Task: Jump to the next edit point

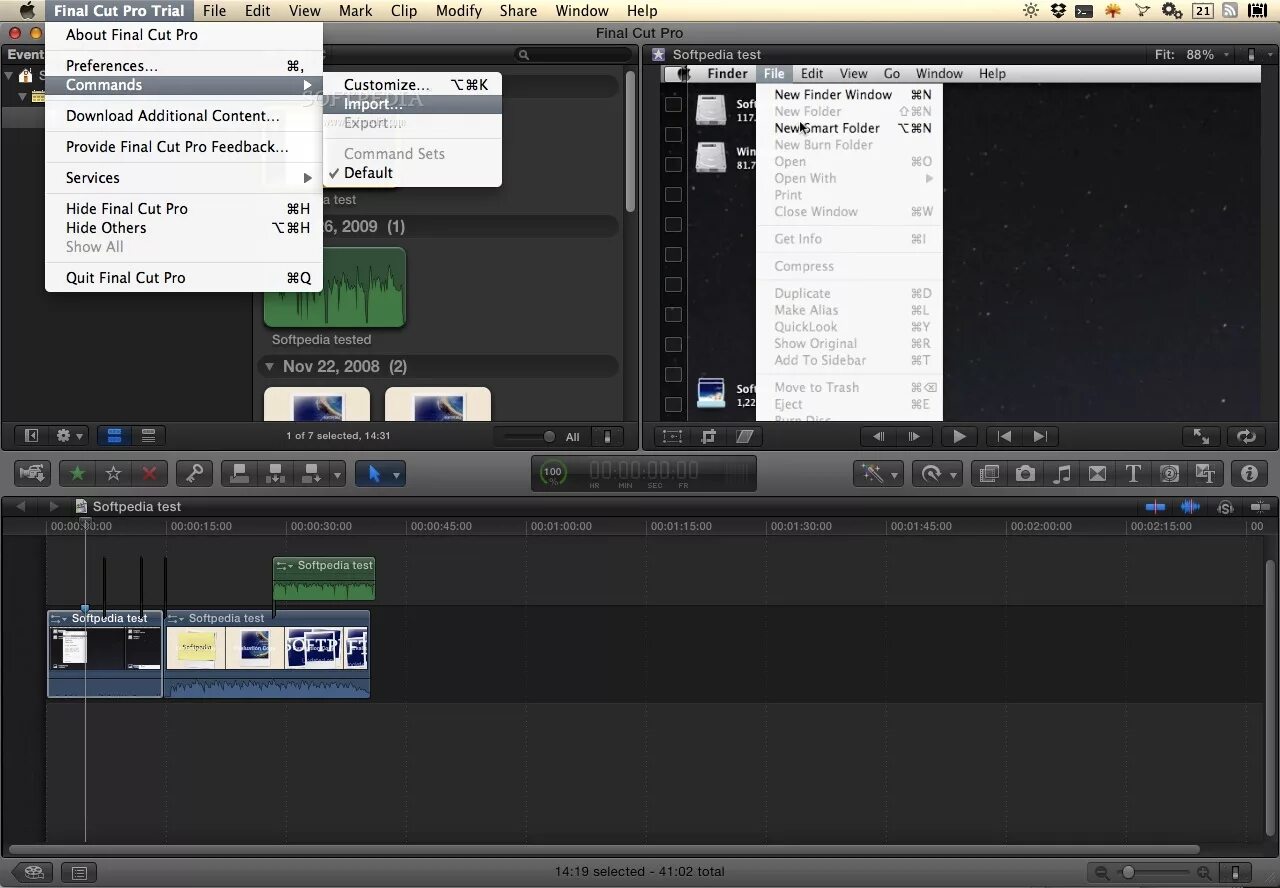Action: 1040,436
